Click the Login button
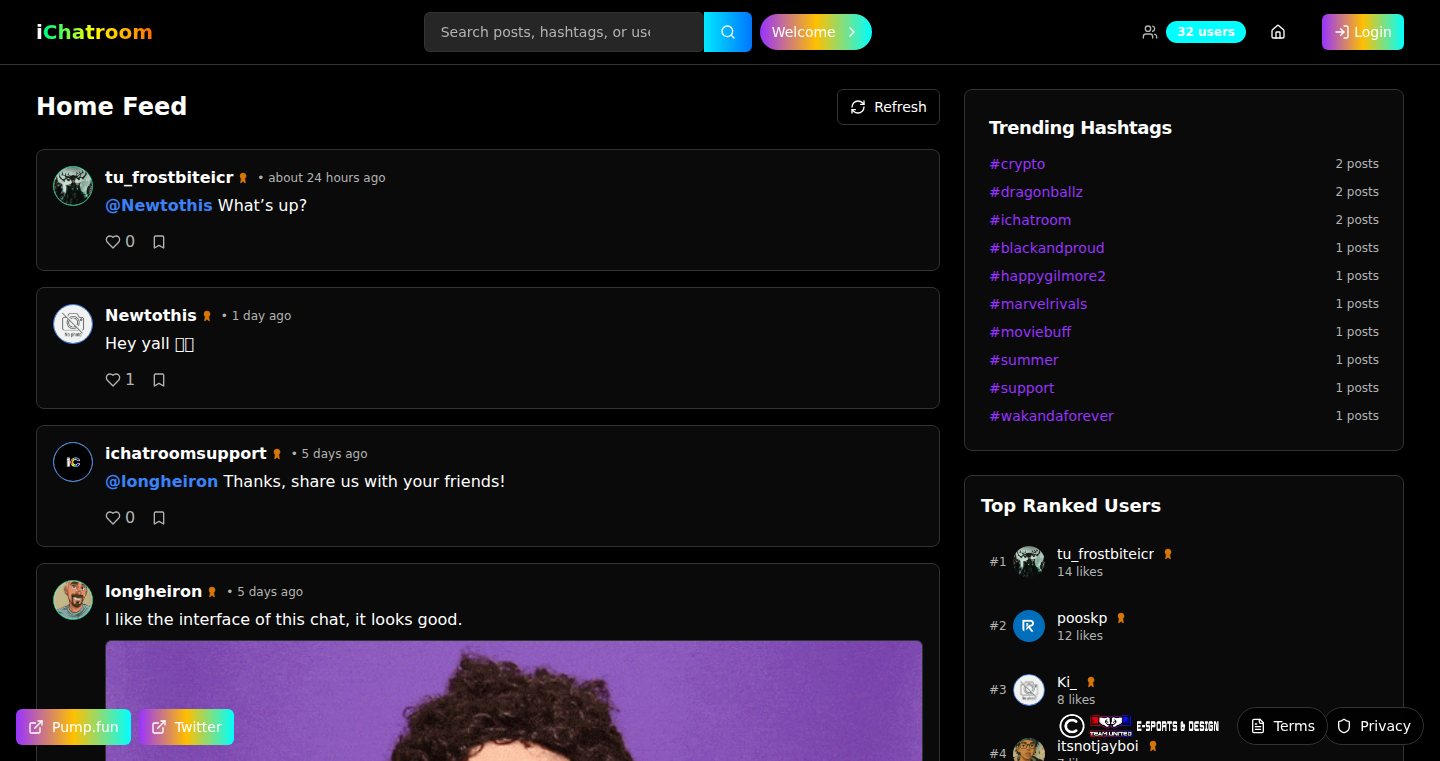 click(1363, 32)
